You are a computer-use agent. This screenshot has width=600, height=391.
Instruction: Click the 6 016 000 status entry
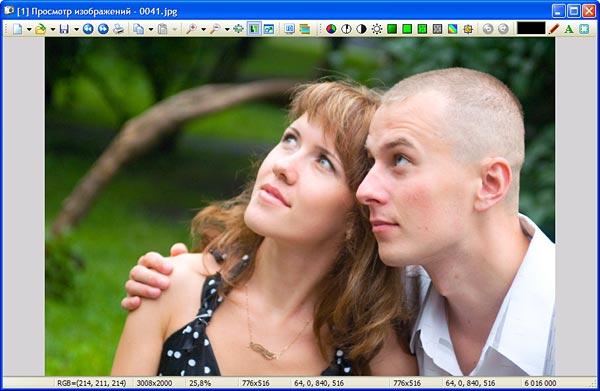[540, 383]
